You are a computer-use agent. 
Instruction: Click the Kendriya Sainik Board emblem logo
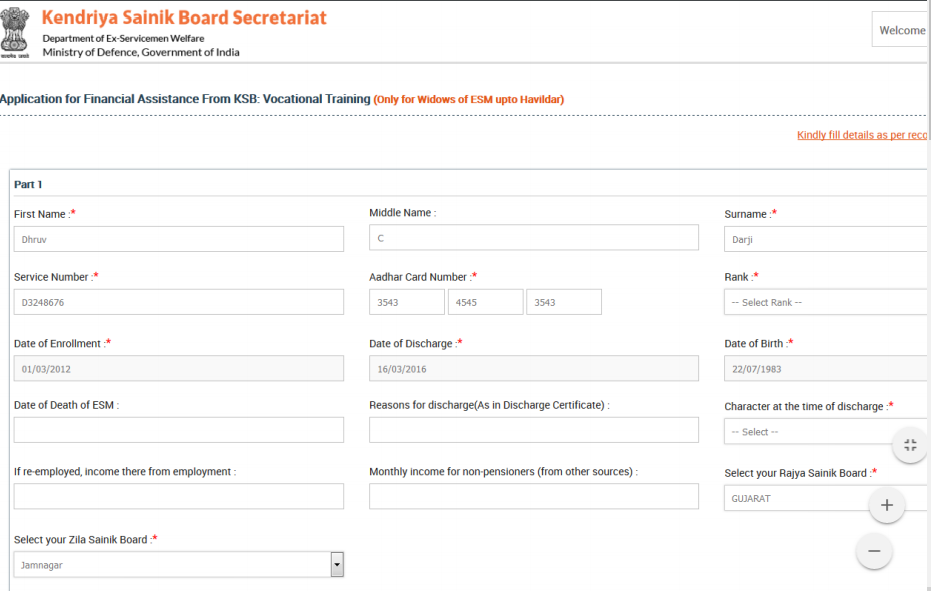[16, 32]
